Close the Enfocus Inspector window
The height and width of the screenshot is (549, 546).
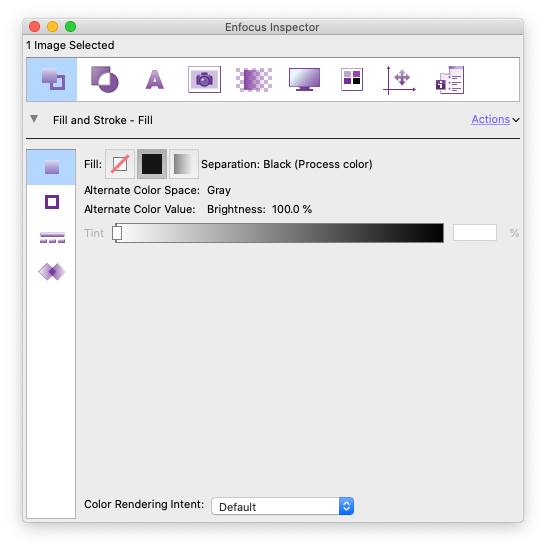coord(34,27)
